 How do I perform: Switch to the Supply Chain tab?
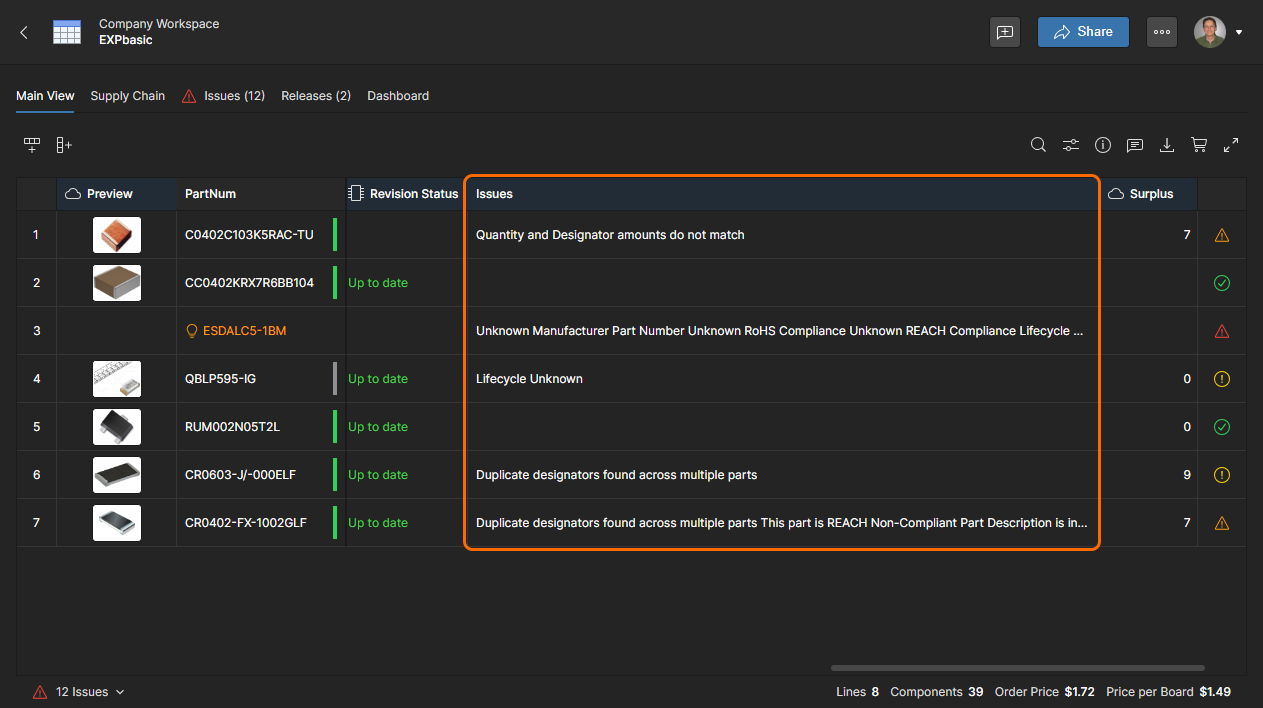tap(128, 96)
